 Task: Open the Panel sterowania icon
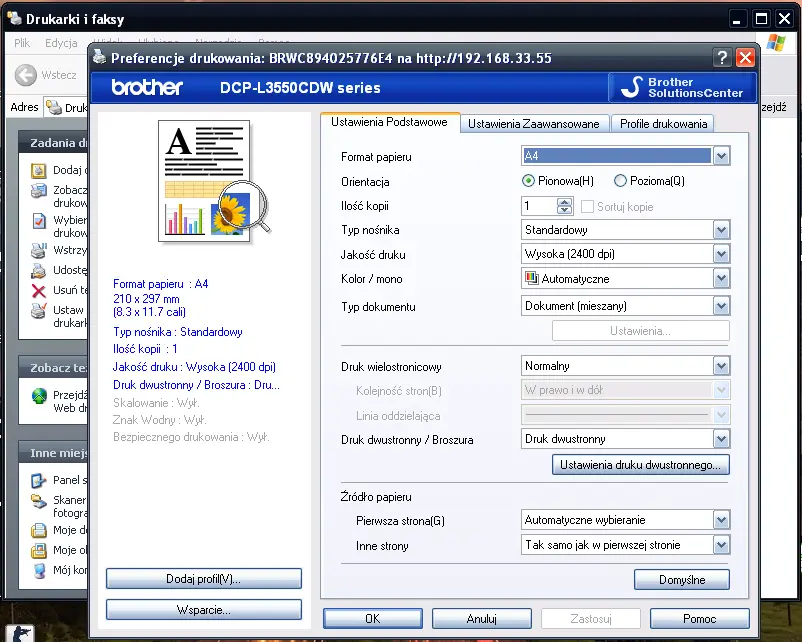point(39,480)
